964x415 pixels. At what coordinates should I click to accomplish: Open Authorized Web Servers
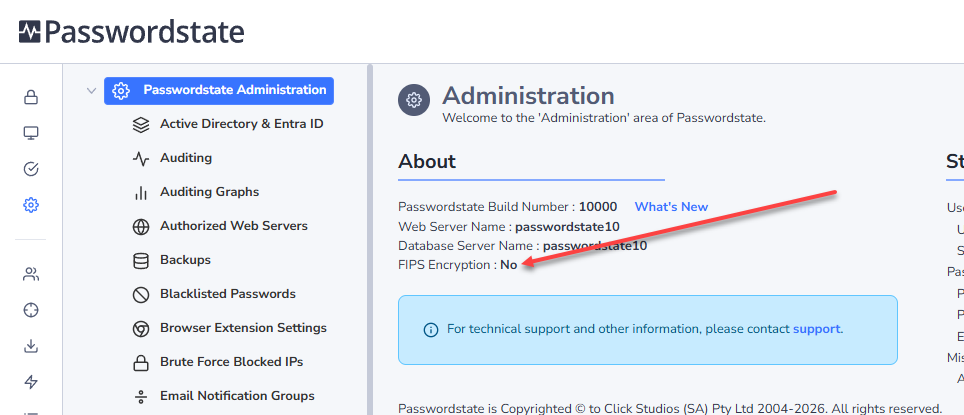point(234,226)
